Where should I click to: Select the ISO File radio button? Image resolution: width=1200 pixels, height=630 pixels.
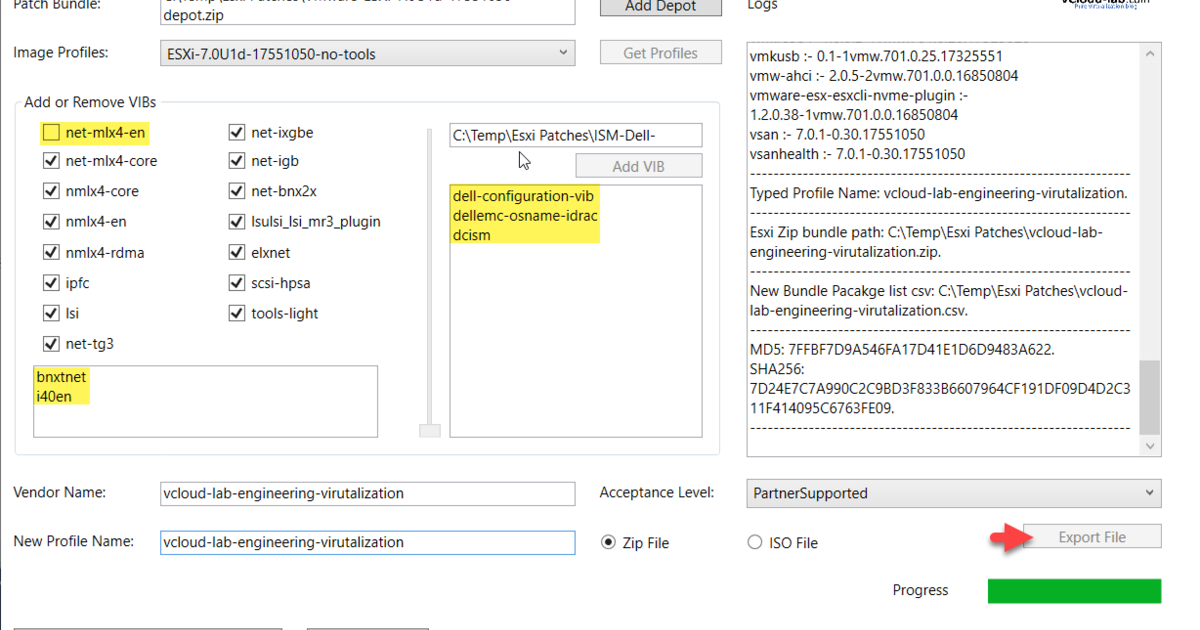point(755,543)
